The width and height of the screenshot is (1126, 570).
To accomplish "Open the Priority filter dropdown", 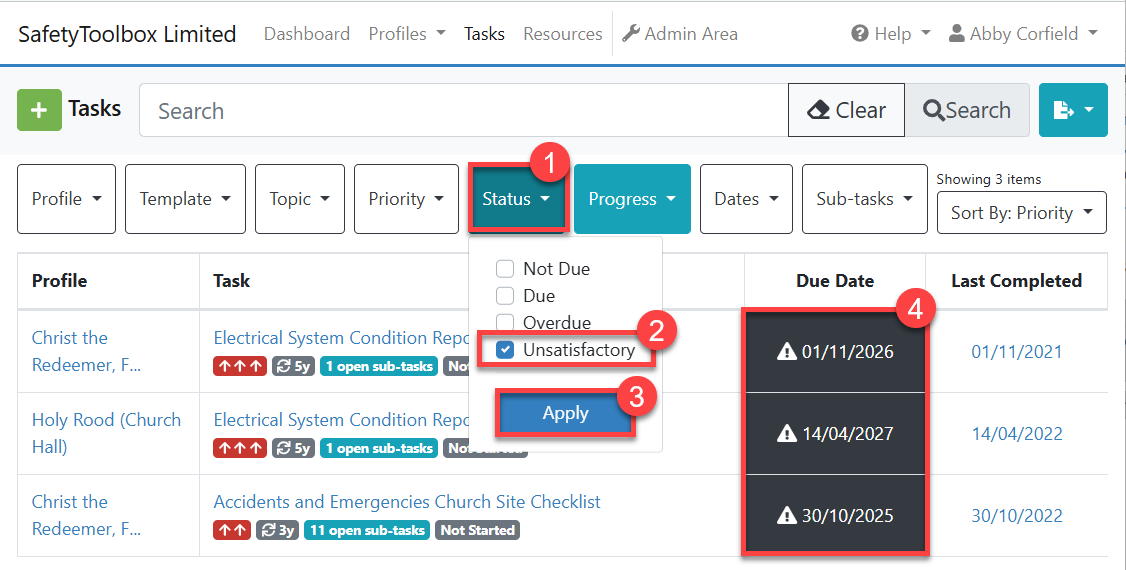I will [x=406, y=199].
